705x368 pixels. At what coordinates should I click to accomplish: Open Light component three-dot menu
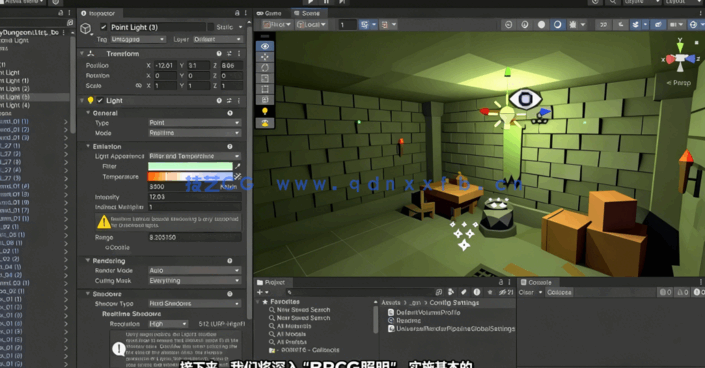pos(239,101)
